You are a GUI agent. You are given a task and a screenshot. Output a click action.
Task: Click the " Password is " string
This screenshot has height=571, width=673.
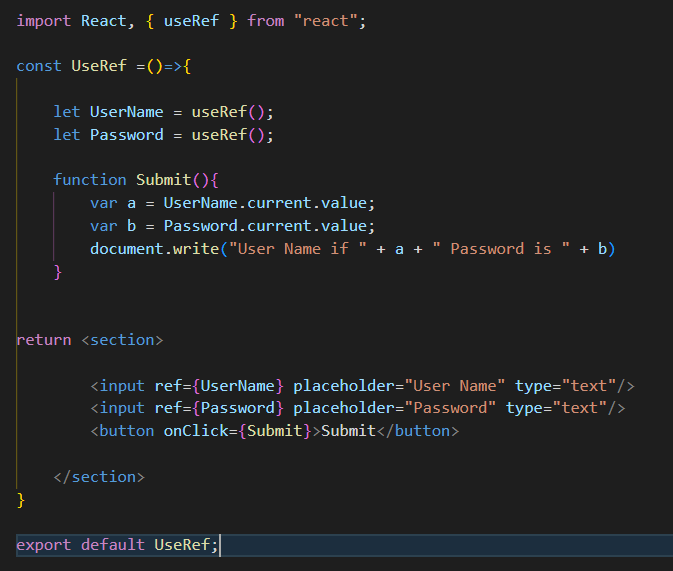[x=501, y=249]
